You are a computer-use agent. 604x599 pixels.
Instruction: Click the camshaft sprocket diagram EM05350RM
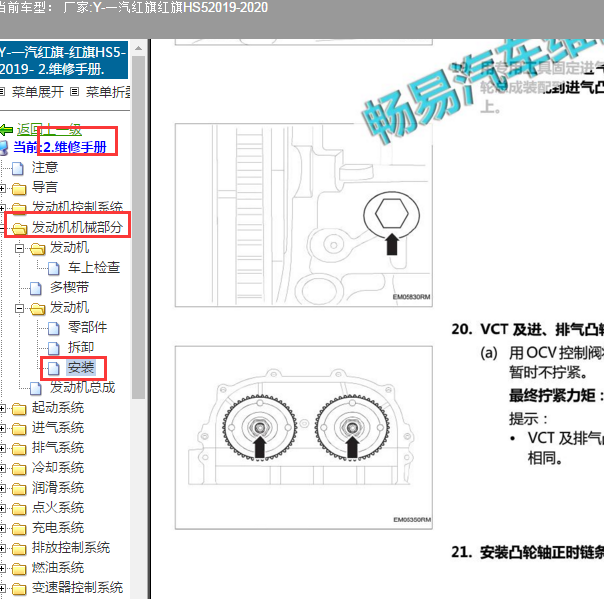click(304, 438)
